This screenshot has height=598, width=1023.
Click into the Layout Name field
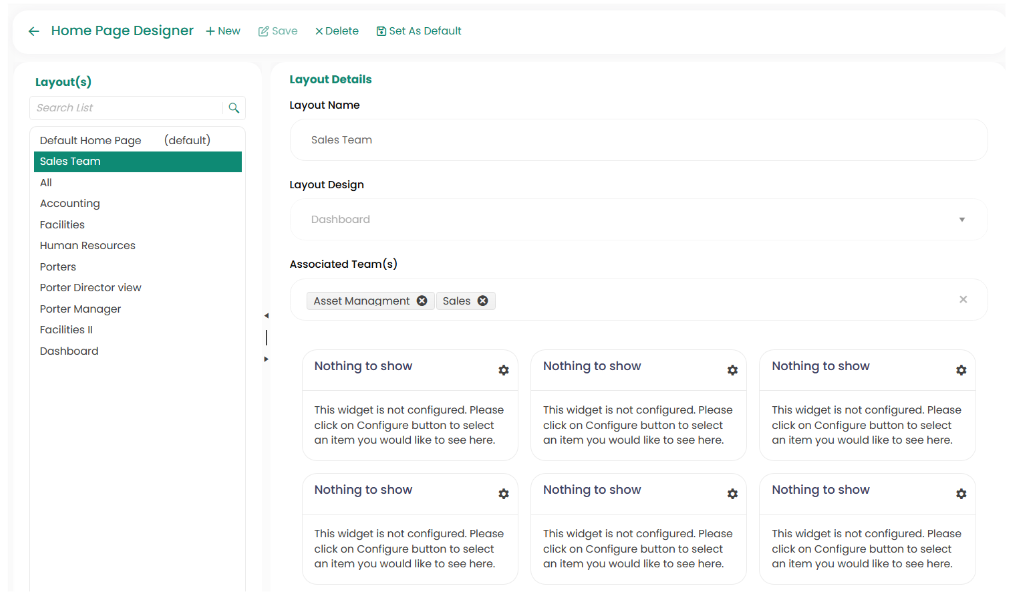click(x=638, y=140)
